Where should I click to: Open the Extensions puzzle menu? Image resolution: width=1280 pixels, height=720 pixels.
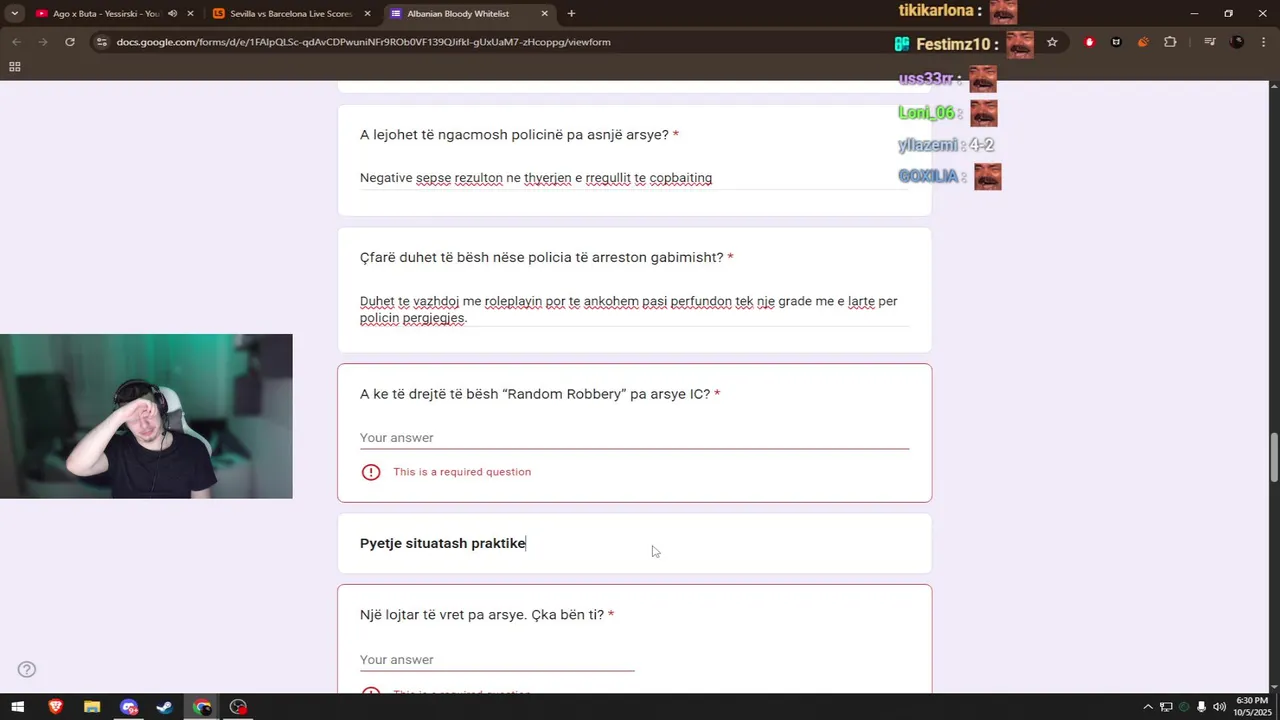coord(1170,42)
